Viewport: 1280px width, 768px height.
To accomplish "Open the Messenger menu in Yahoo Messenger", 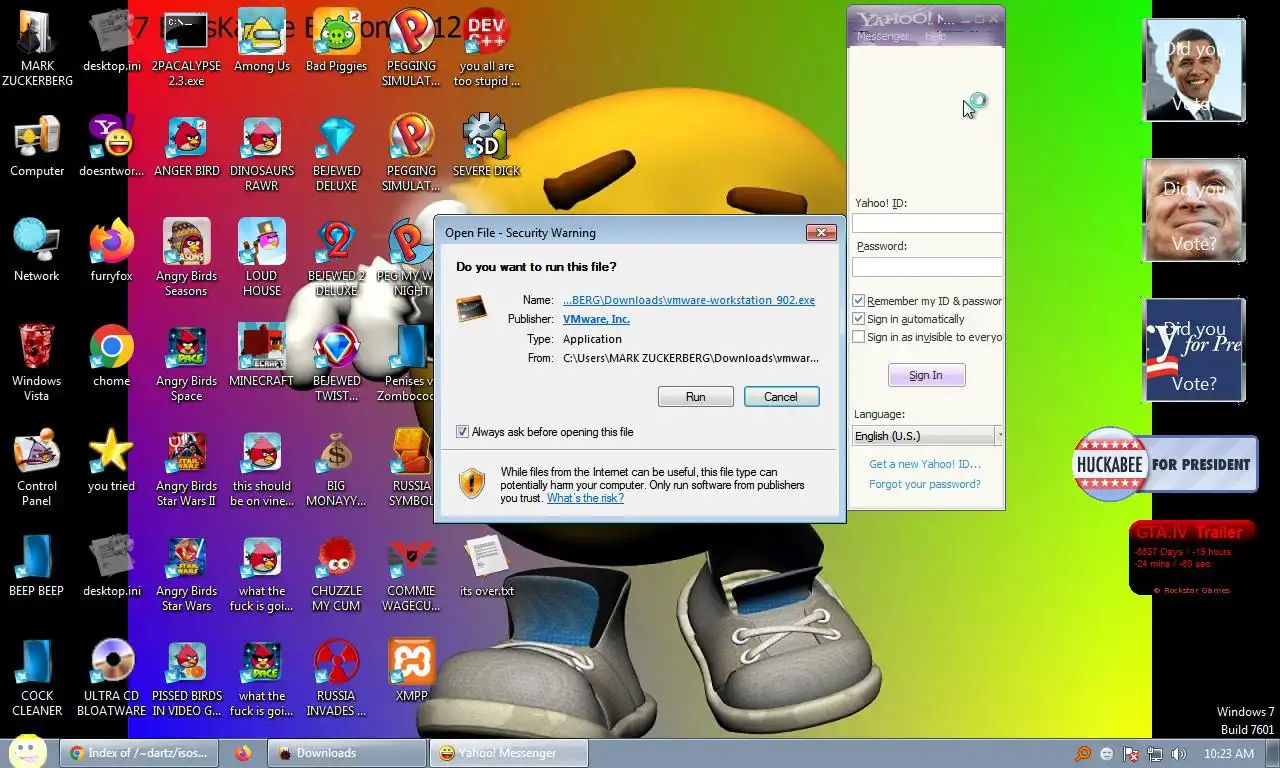I will tap(883, 36).
